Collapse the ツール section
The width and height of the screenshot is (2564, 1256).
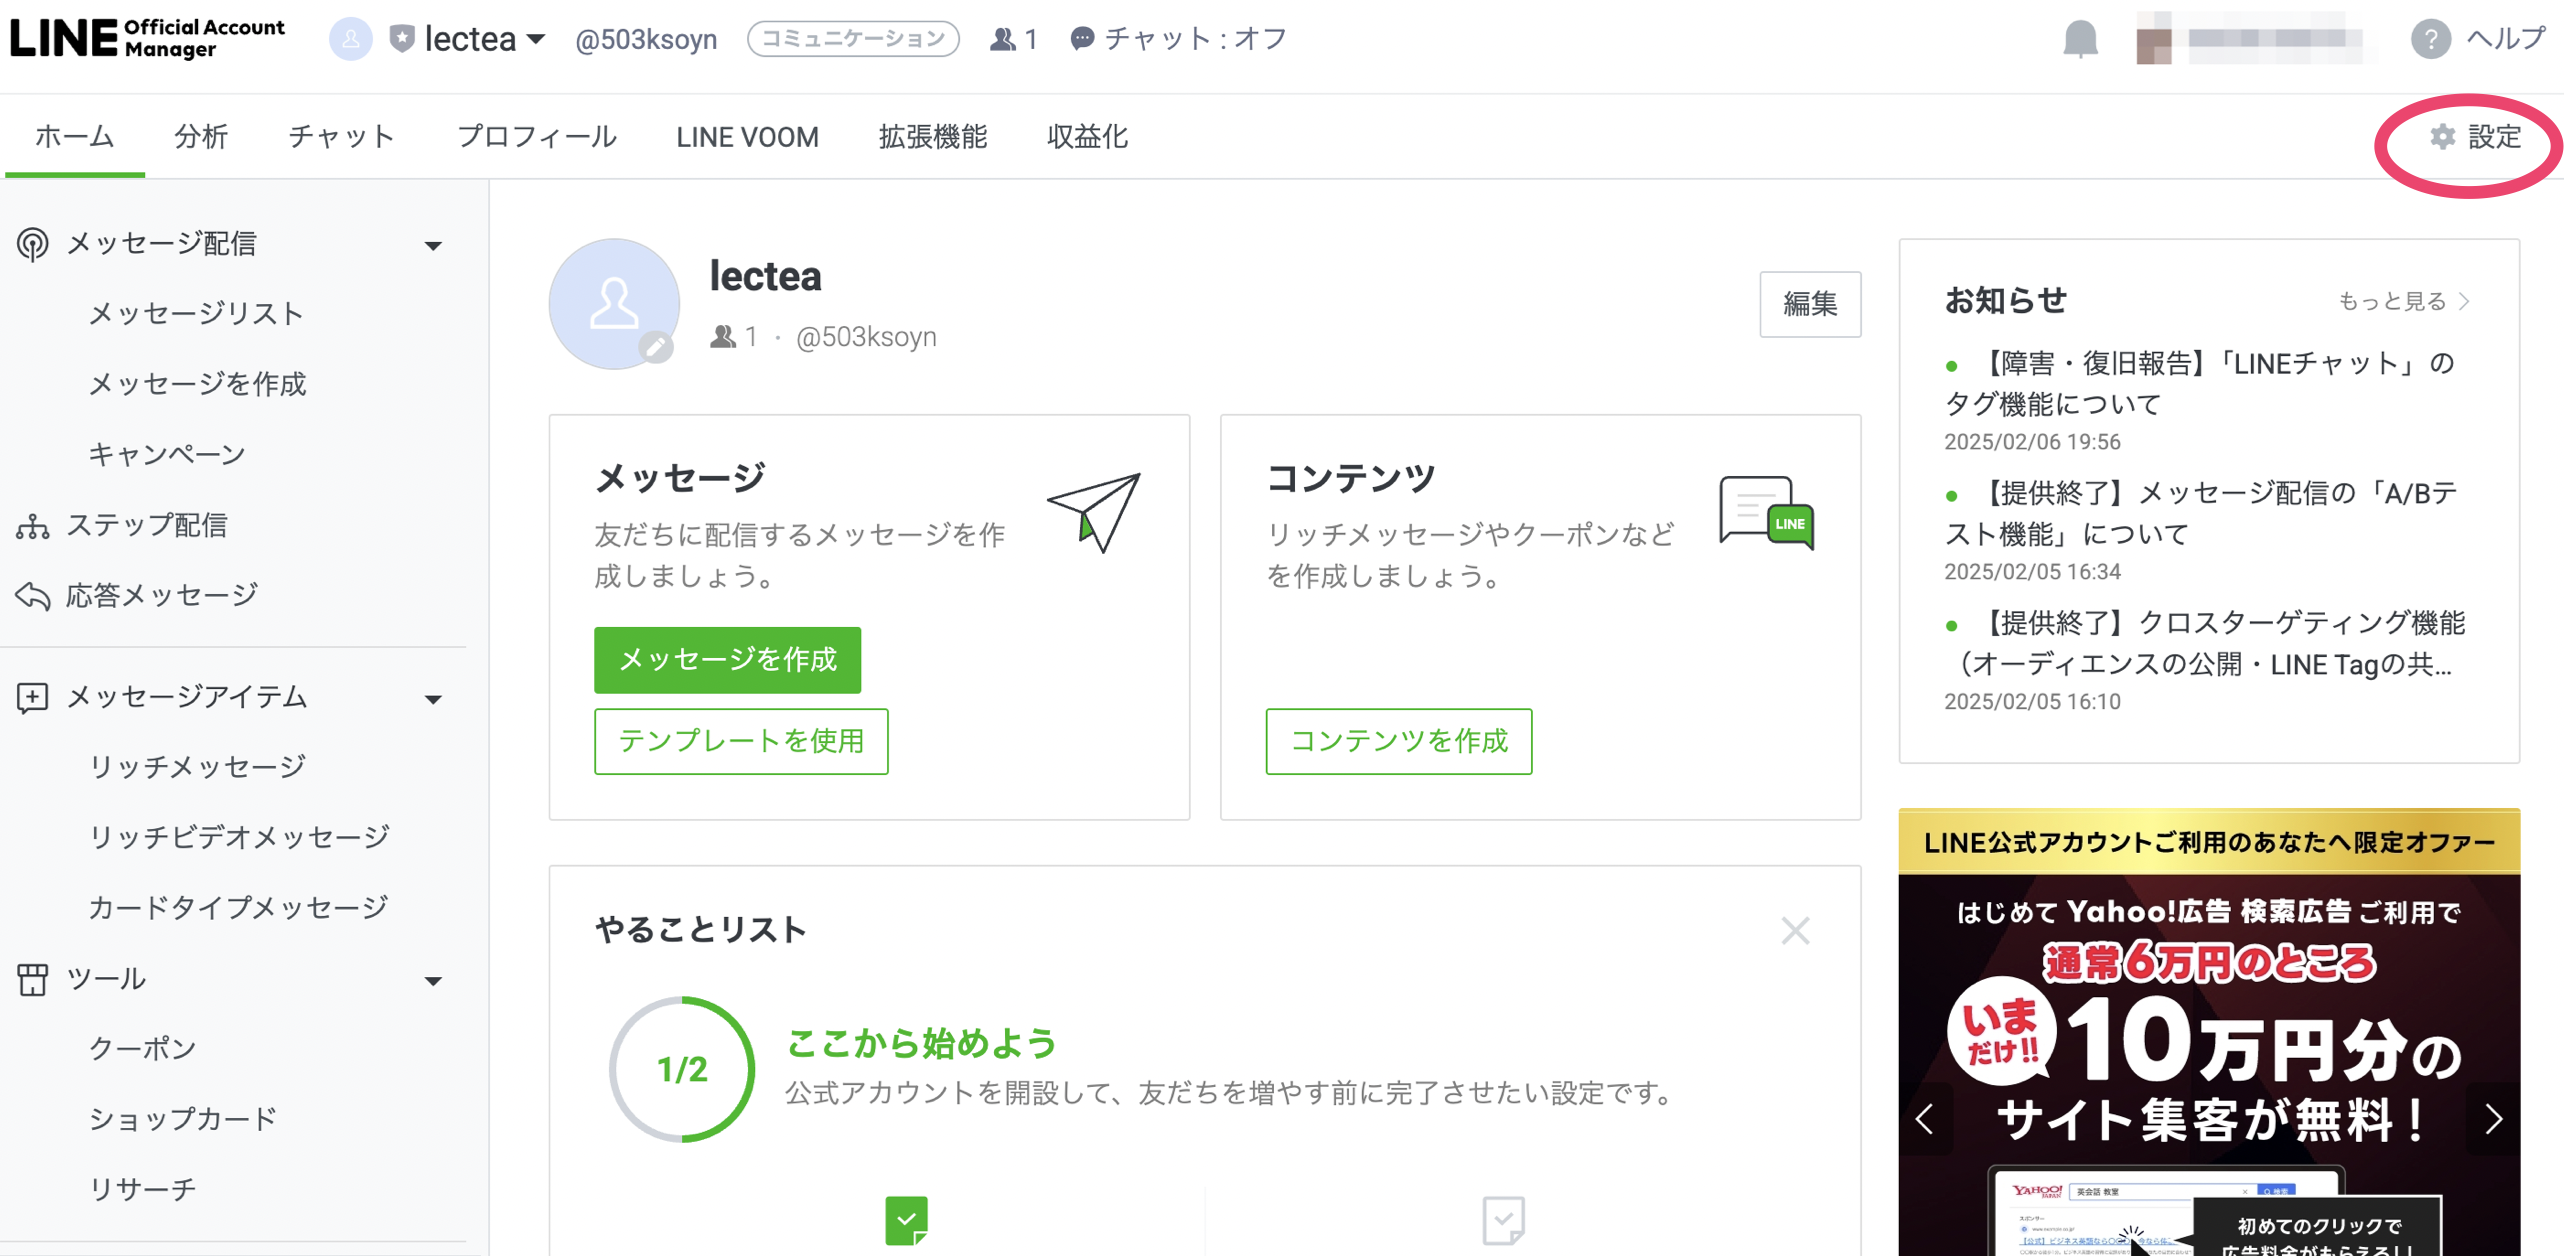click(x=433, y=981)
